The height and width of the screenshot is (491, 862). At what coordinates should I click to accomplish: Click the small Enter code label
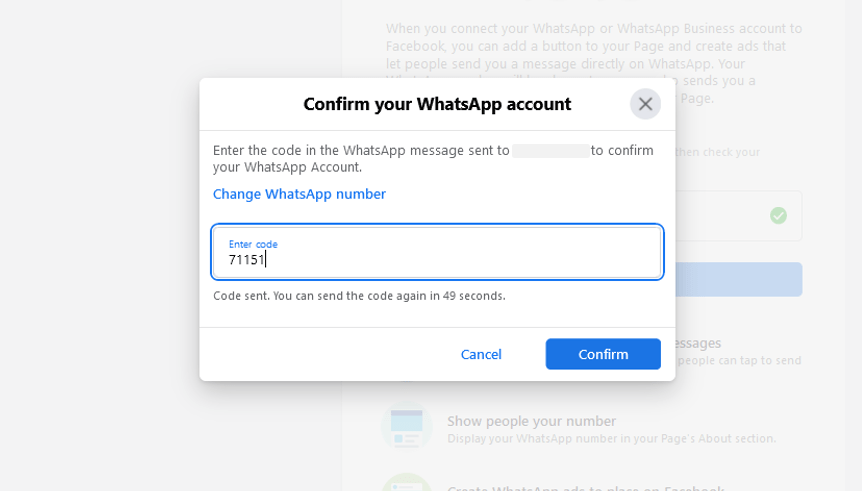[x=253, y=244]
